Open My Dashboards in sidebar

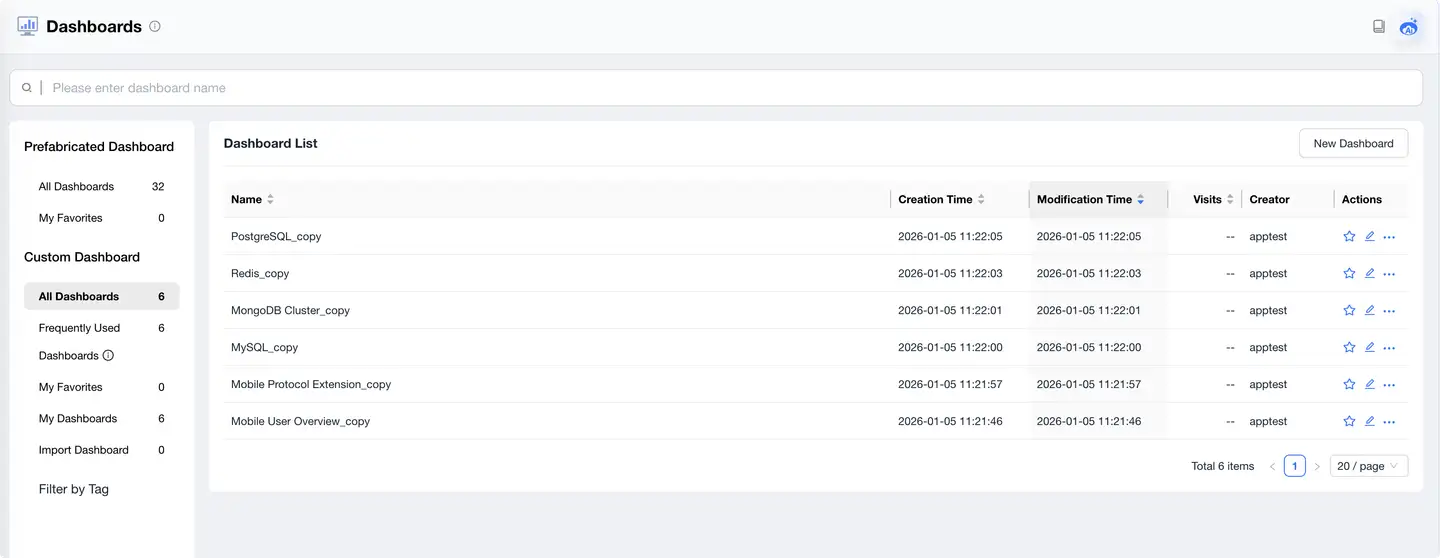(x=102, y=419)
